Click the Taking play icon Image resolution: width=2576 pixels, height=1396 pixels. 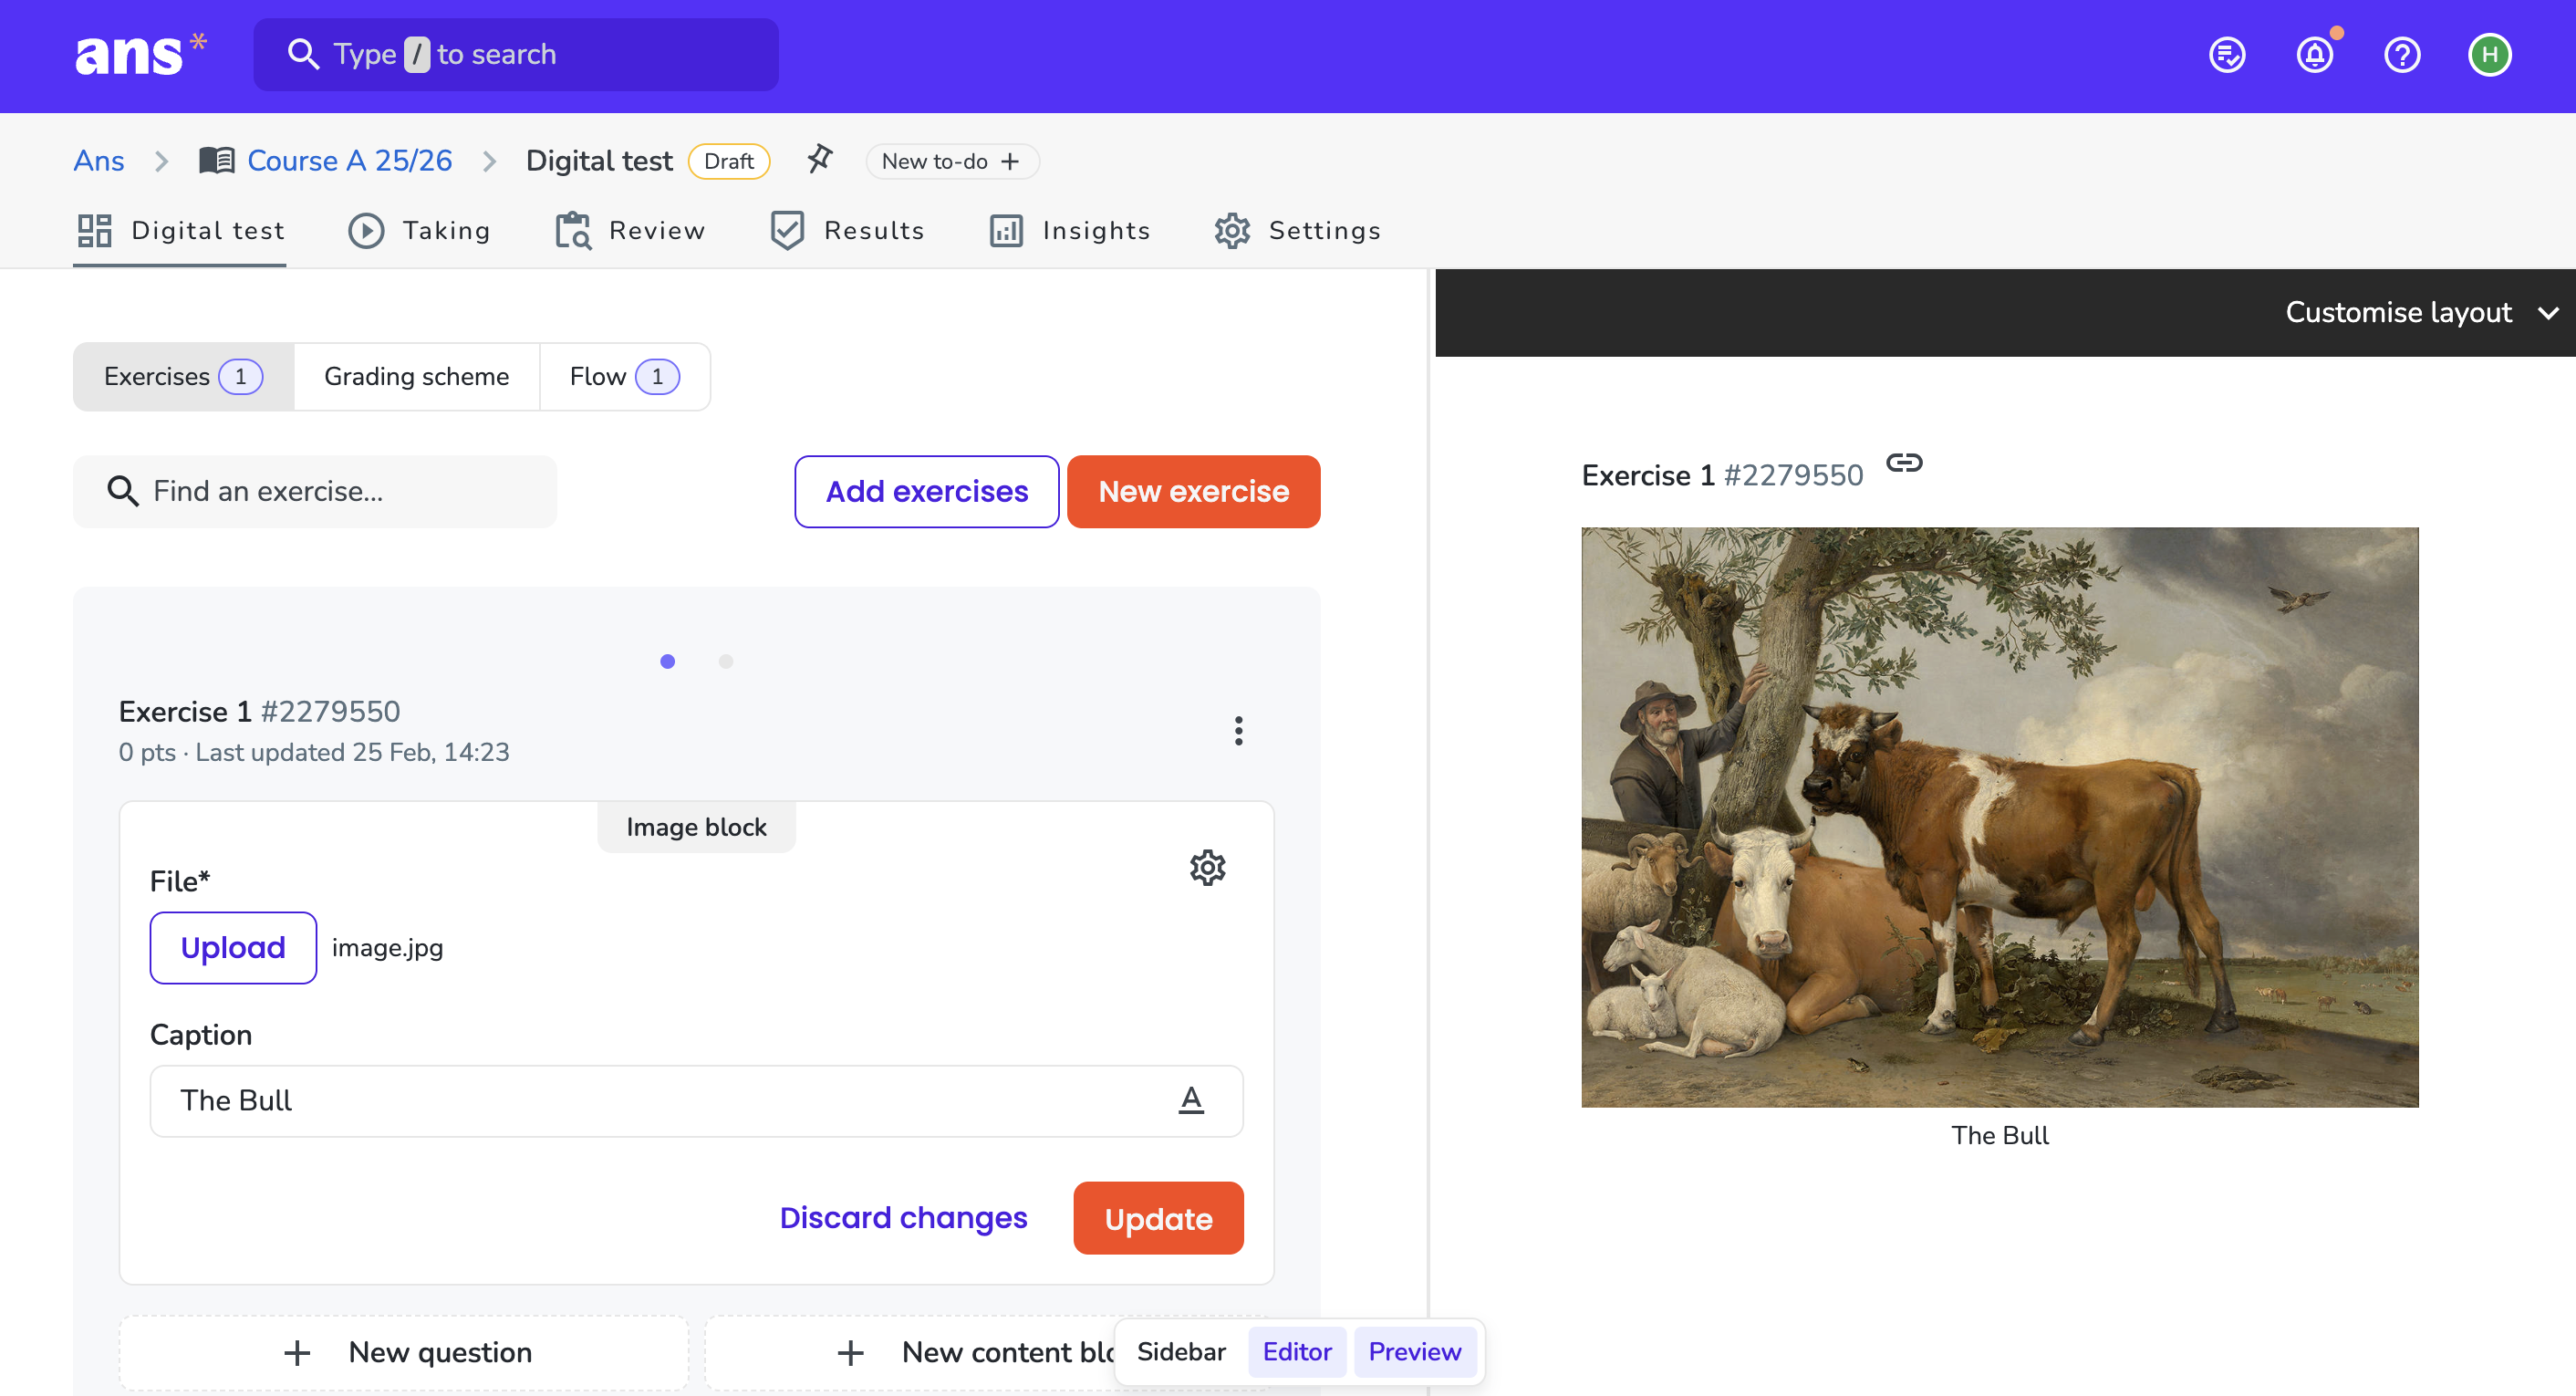pos(366,230)
